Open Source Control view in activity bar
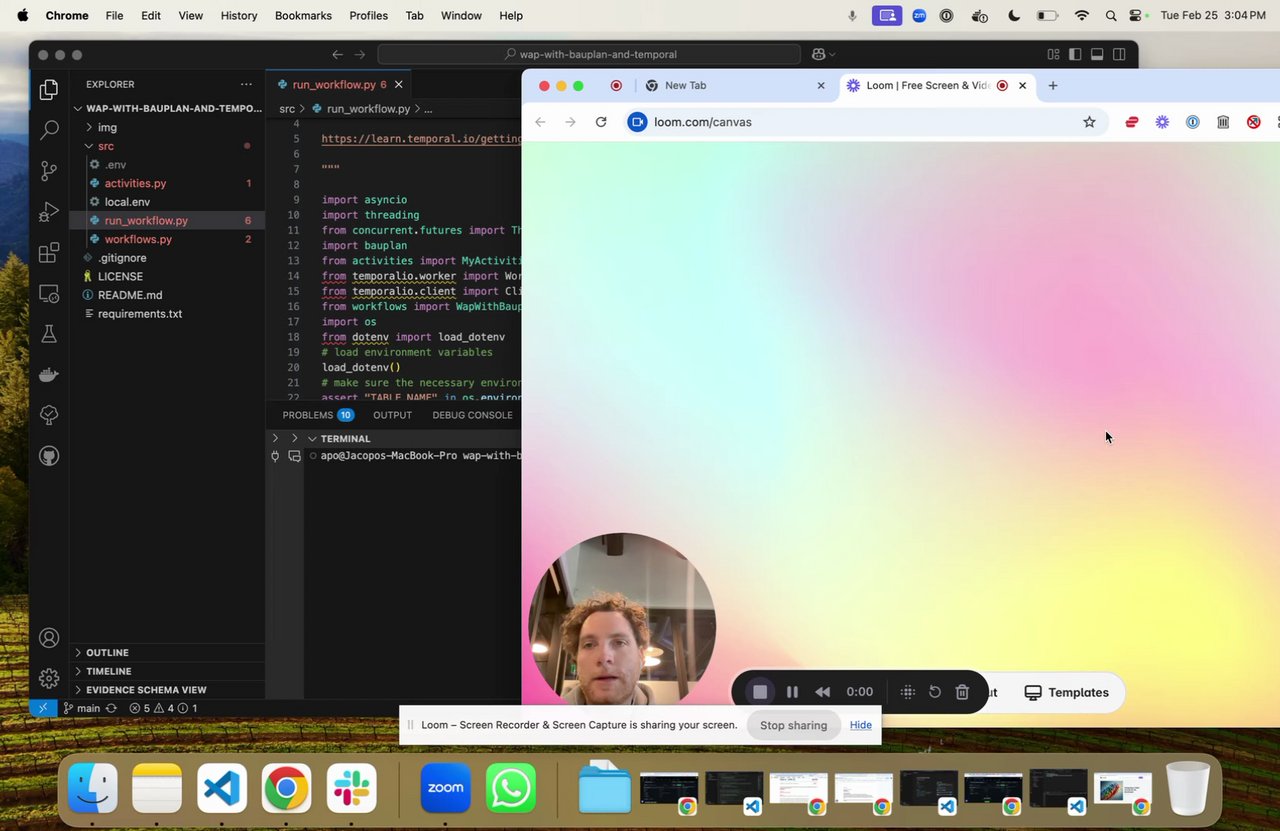The height and width of the screenshot is (831, 1280). coord(48,171)
